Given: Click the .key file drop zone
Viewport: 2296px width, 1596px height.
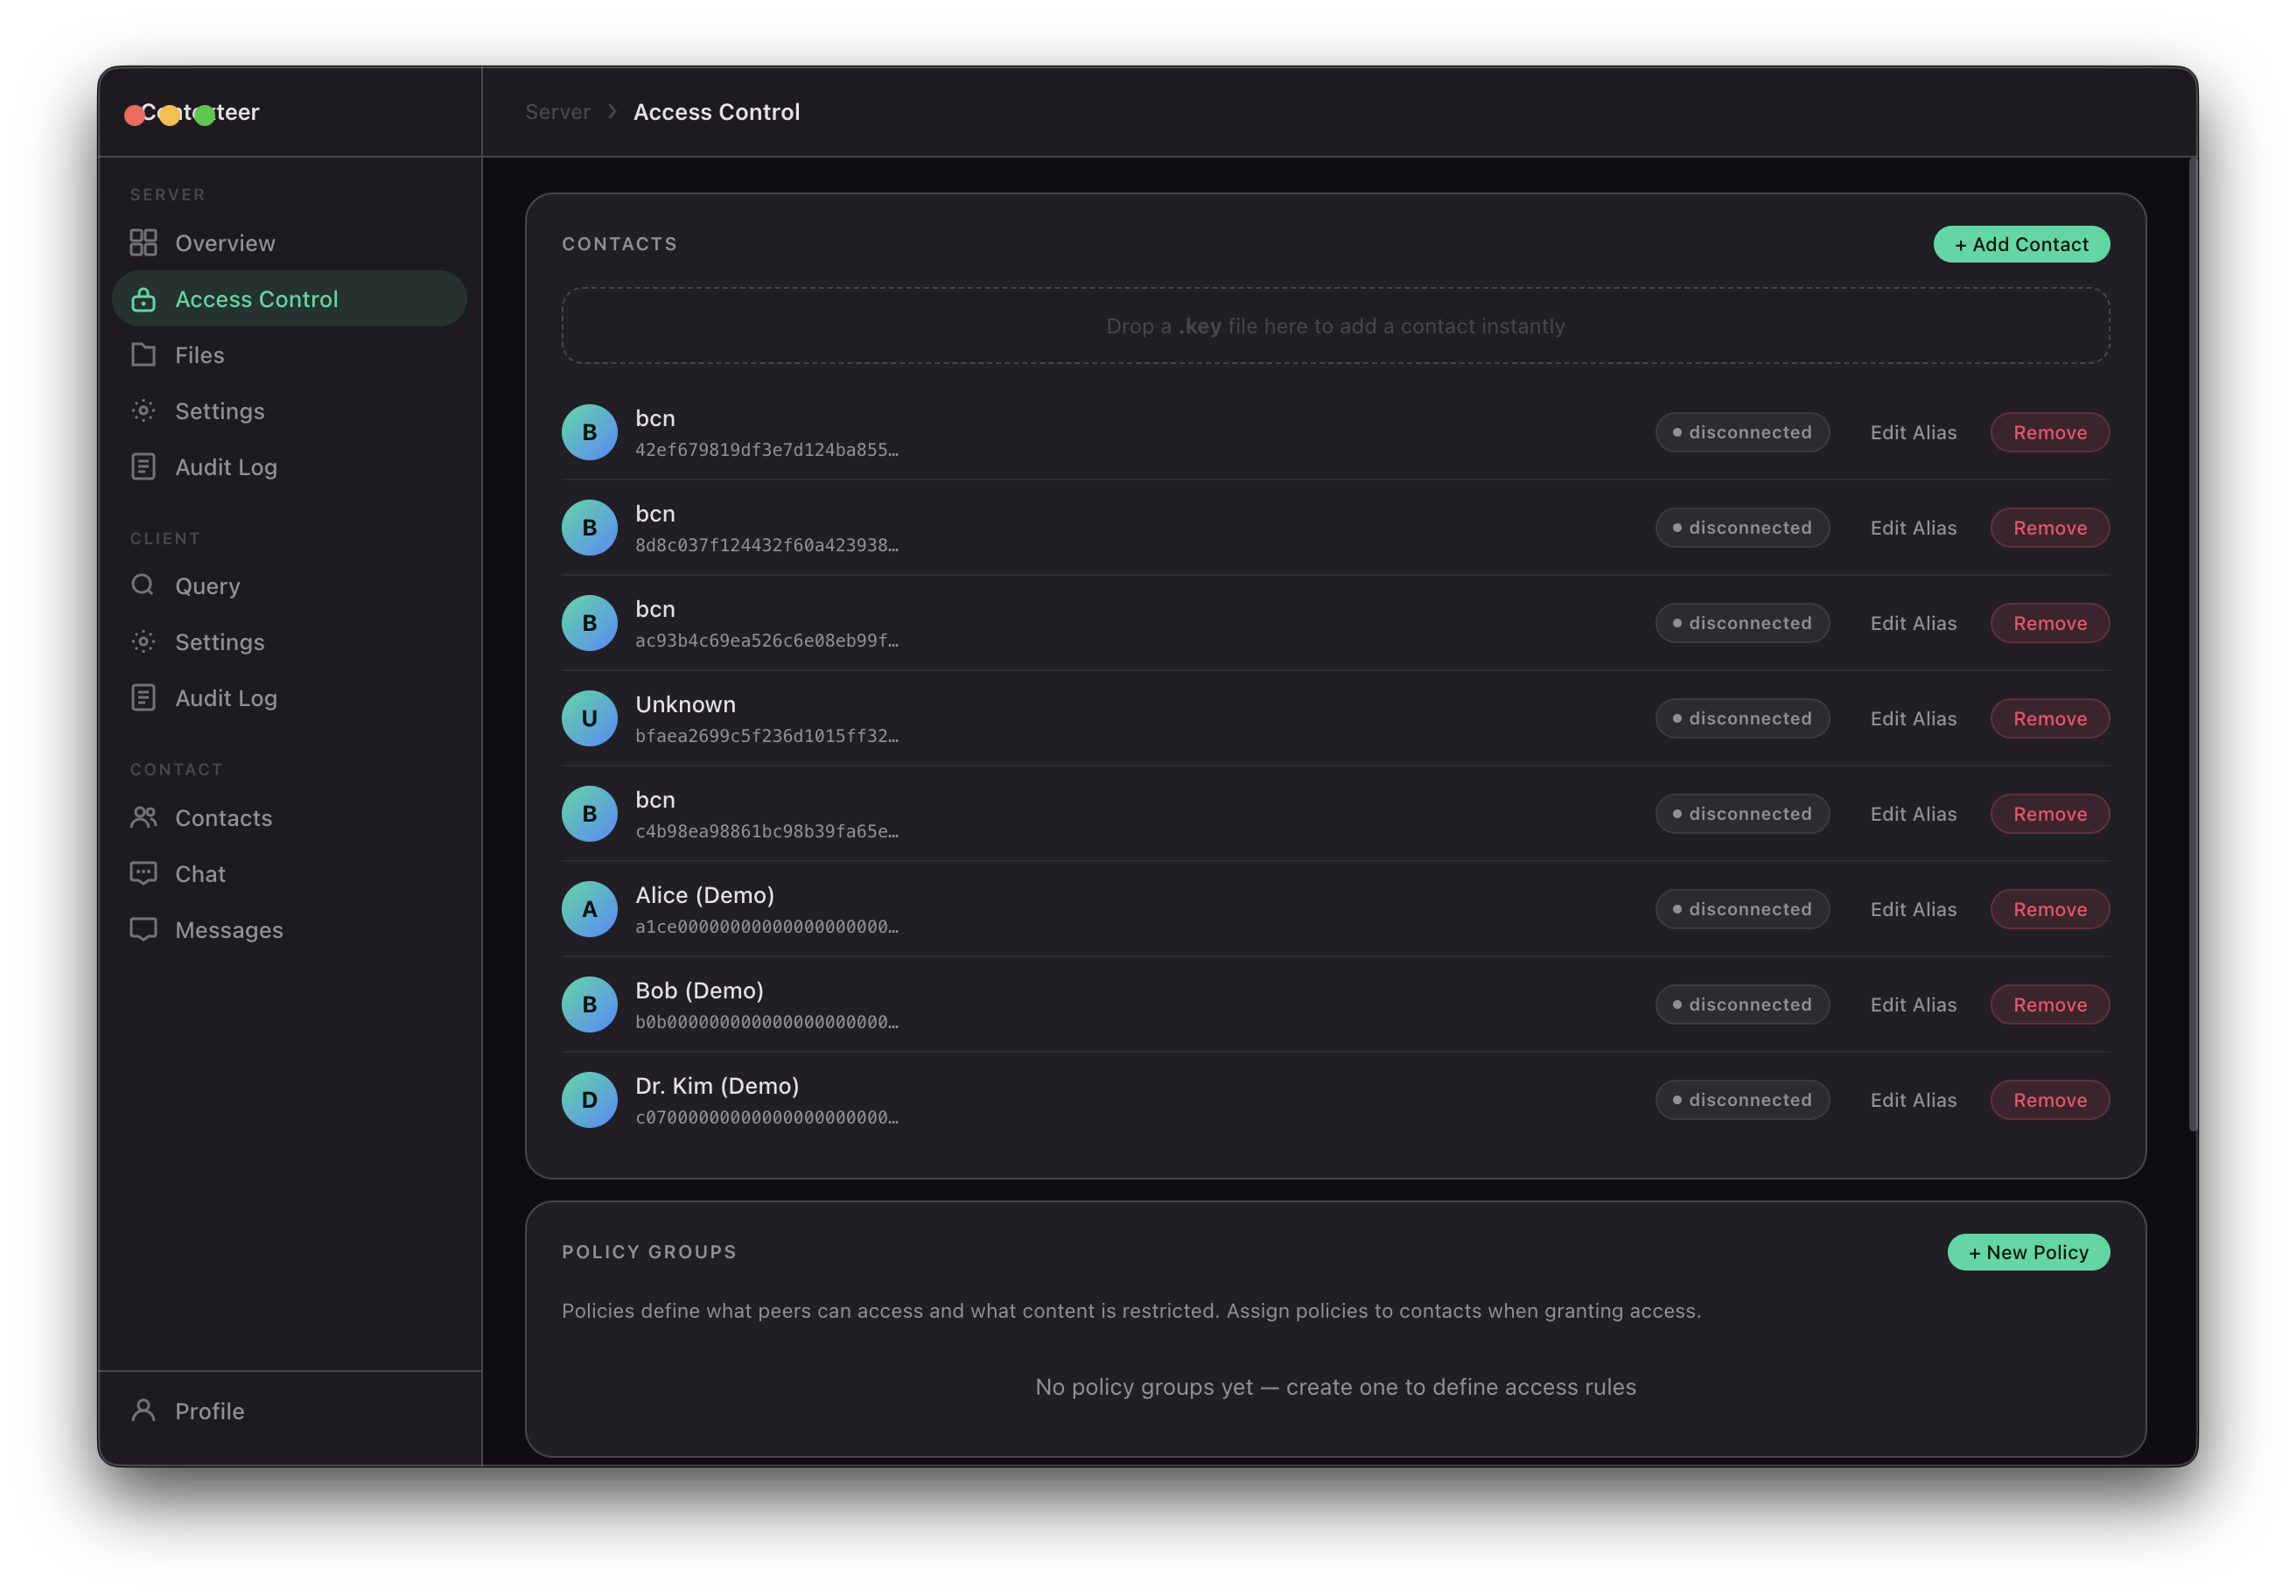Looking at the screenshot, I should tap(1335, 326).
